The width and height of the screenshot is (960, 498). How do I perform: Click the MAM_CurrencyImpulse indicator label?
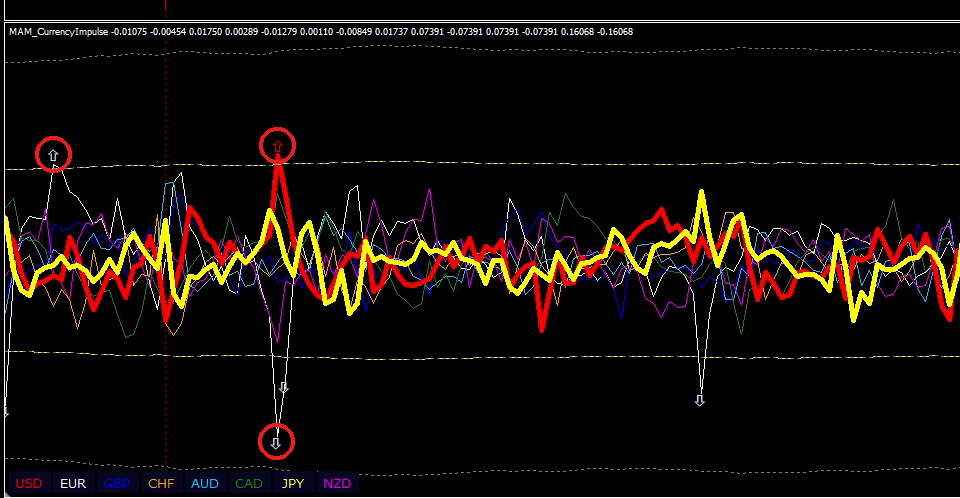(59, 31)
